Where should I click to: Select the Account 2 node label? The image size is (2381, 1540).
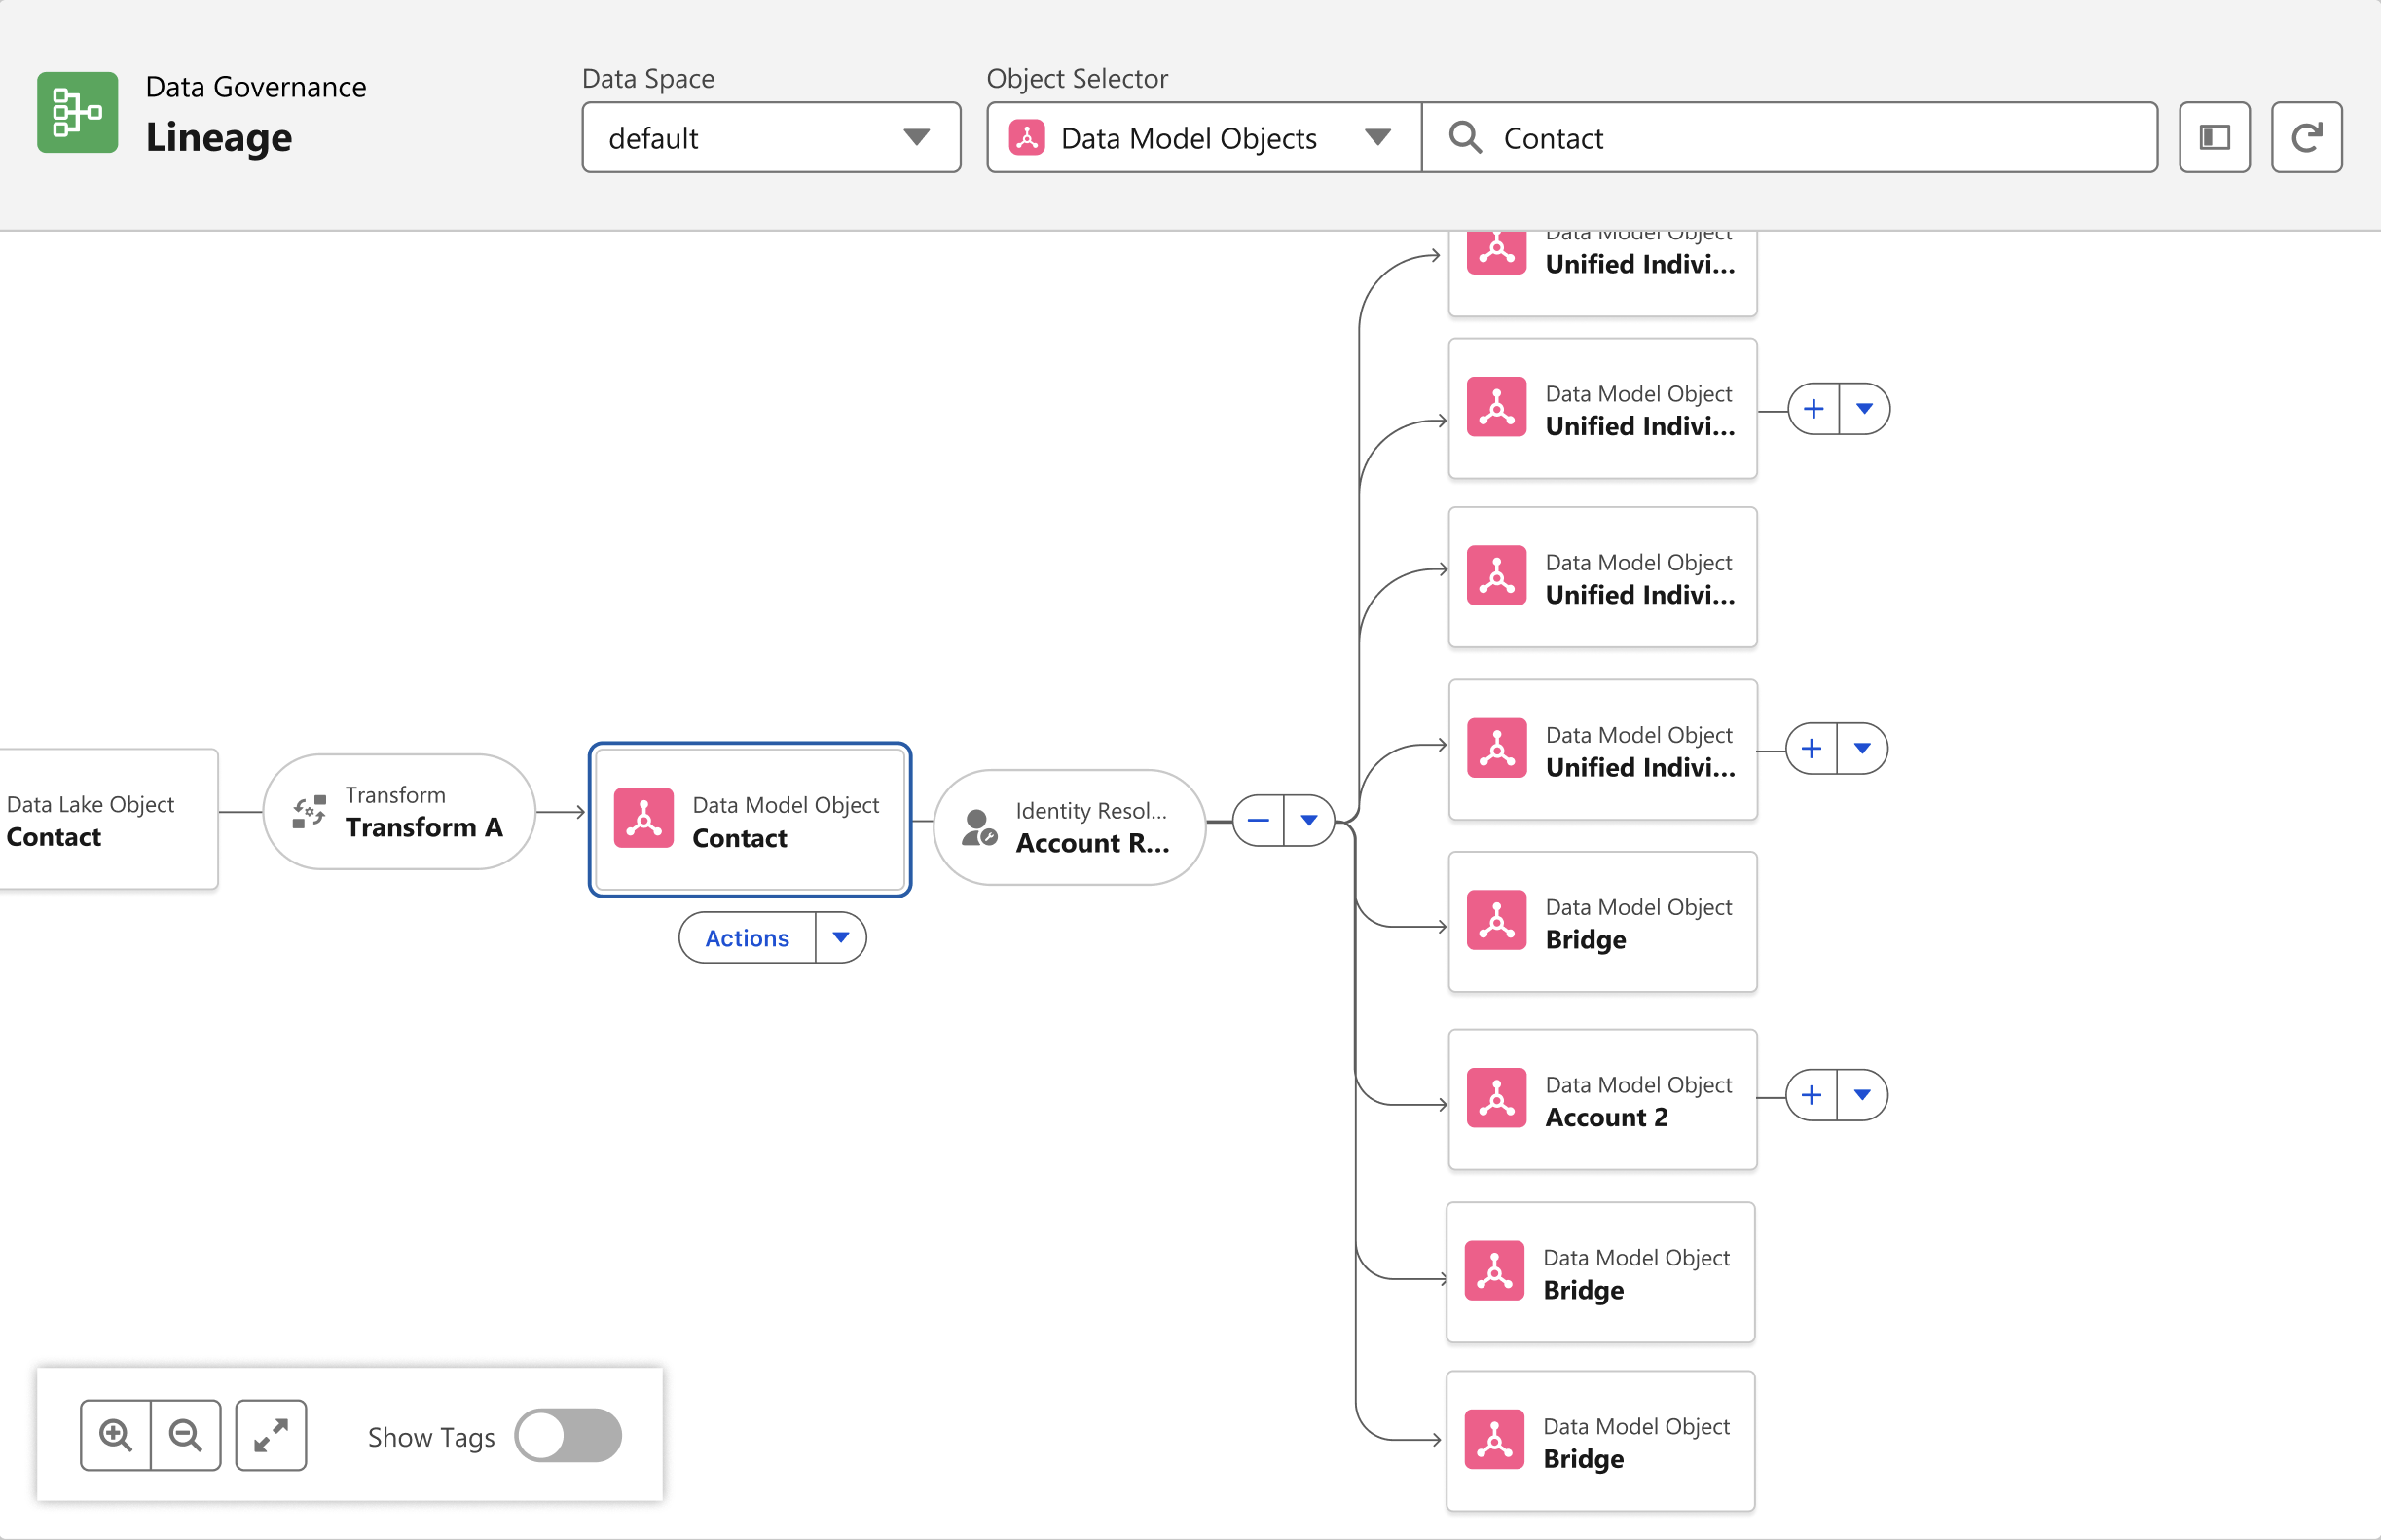point(1606,1118)
